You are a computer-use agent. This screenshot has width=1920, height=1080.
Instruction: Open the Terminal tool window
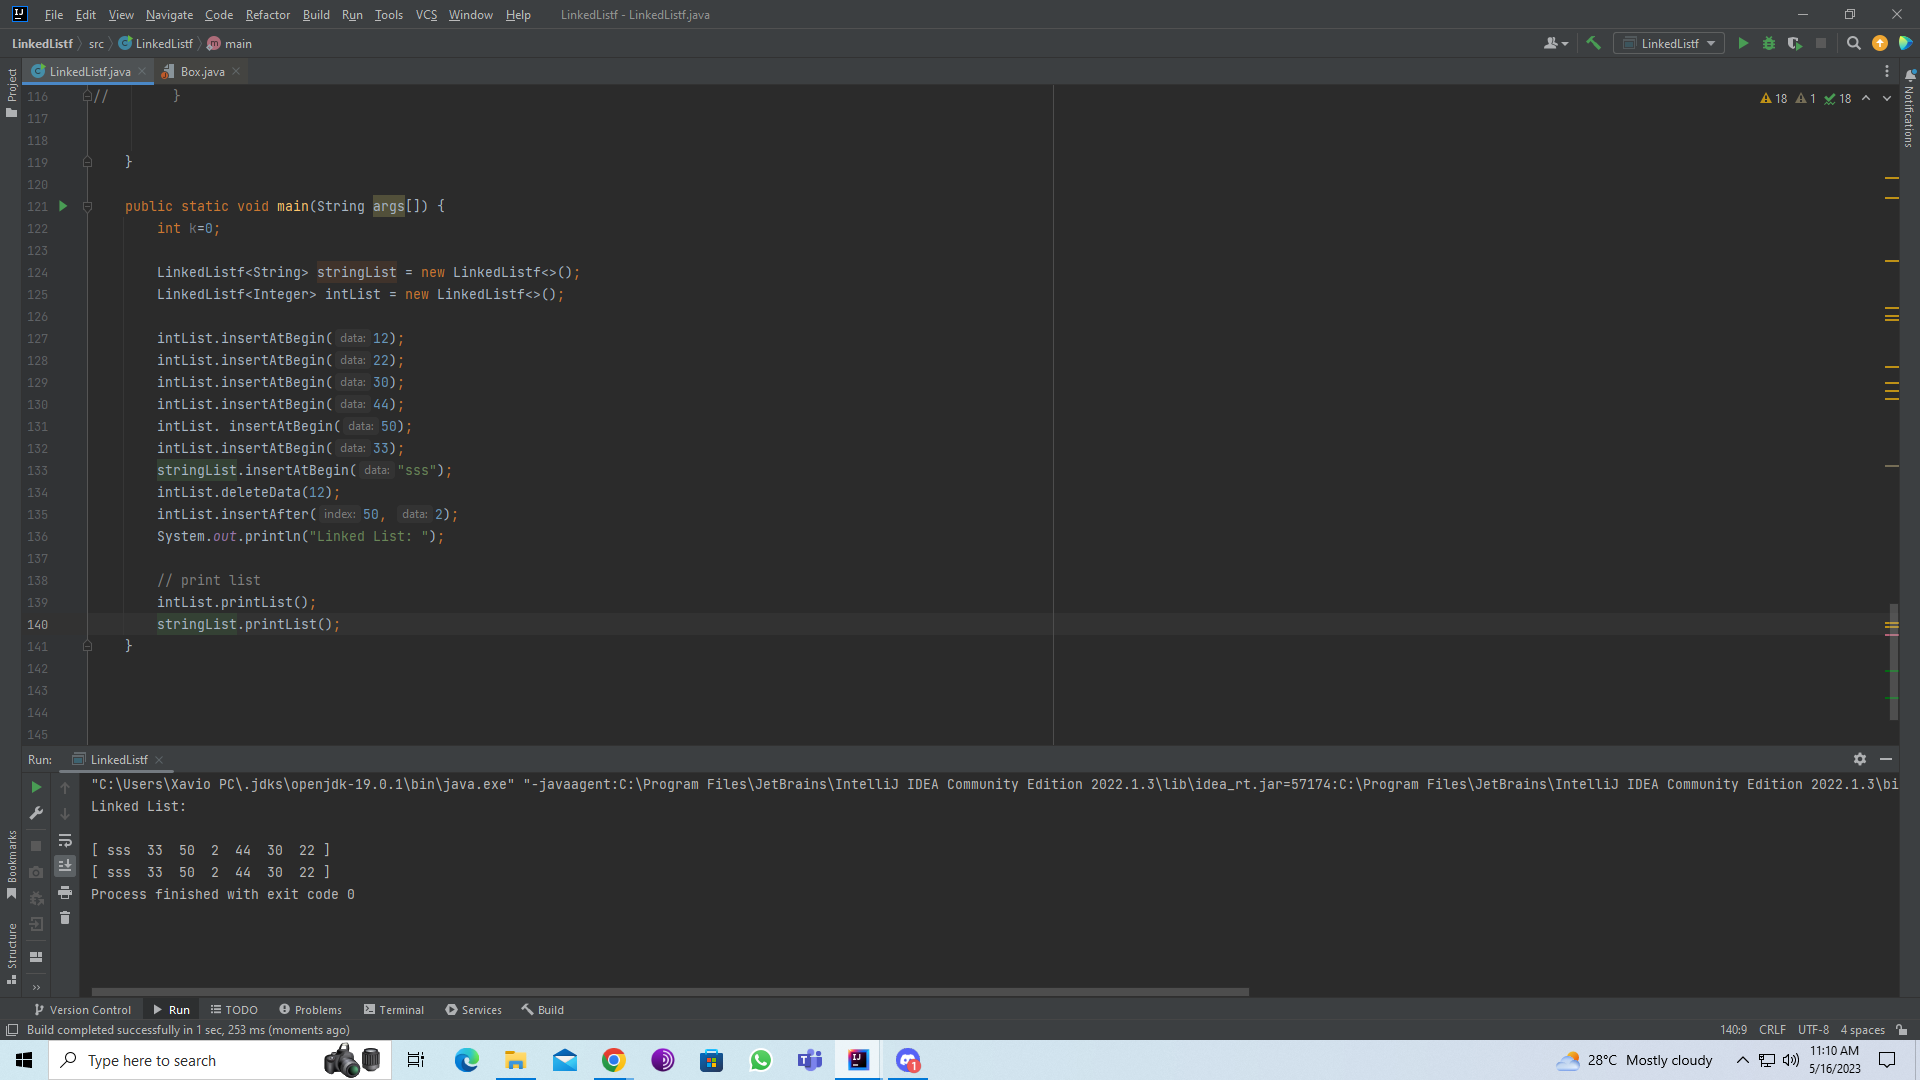coord(394,1010)
